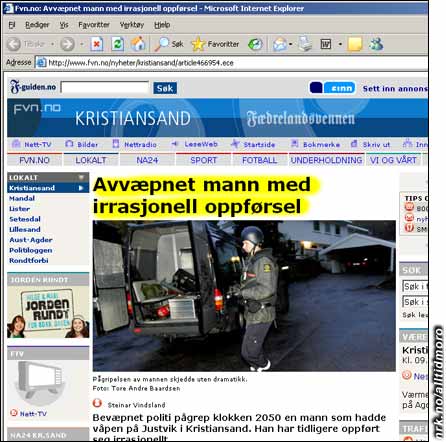
Task: Click the LeseWeb icon link
Action: (175, 144)
